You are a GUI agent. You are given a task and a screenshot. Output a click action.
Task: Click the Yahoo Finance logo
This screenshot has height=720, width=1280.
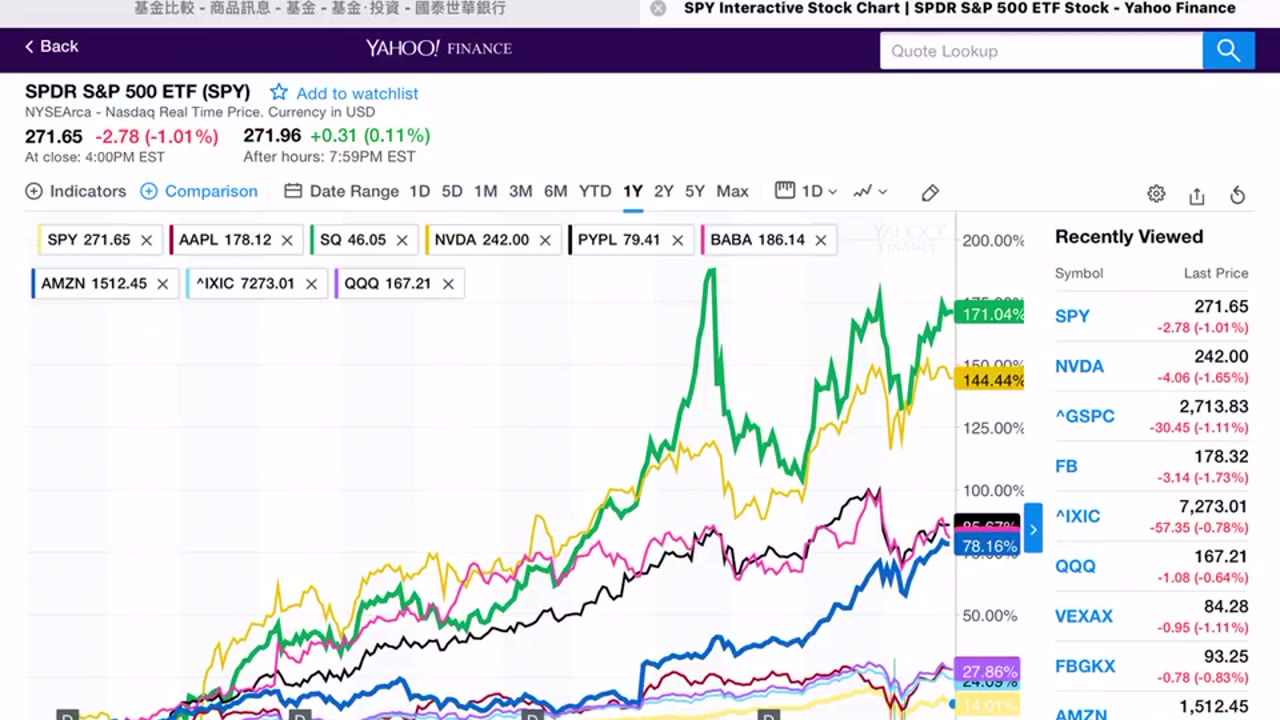coord(438,48)
